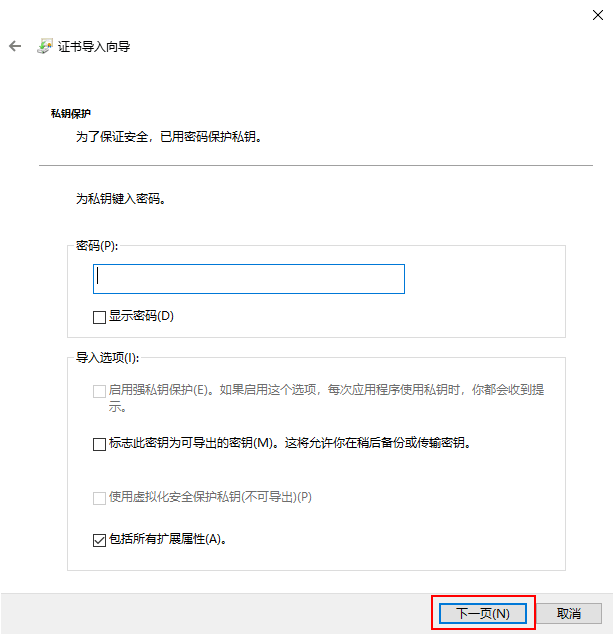Screen dimensions: 614x635
Task: Proceed with the 下一页(N) button
Action: [x=483, y=614]
